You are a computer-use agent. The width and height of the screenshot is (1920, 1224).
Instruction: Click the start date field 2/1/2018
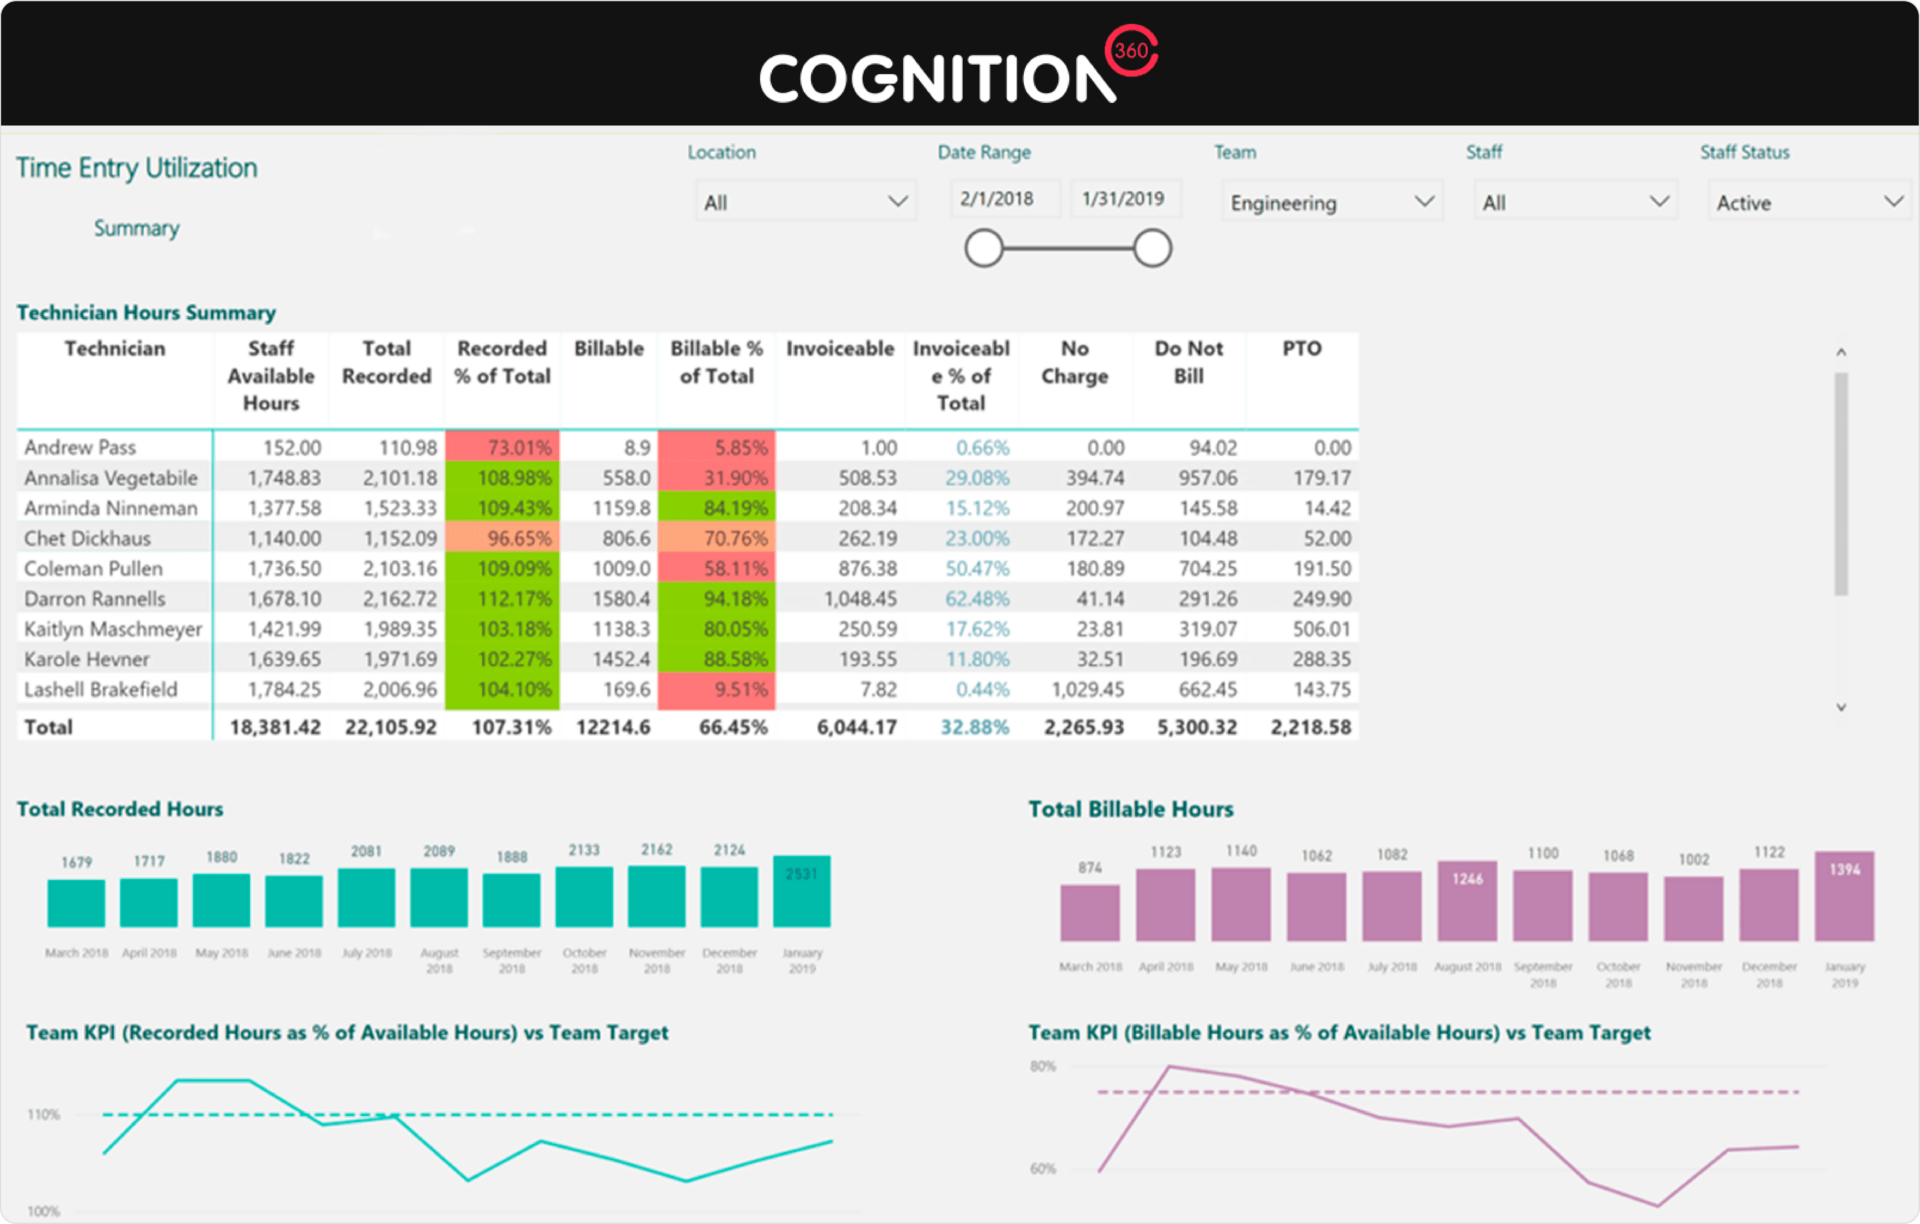1004,199
